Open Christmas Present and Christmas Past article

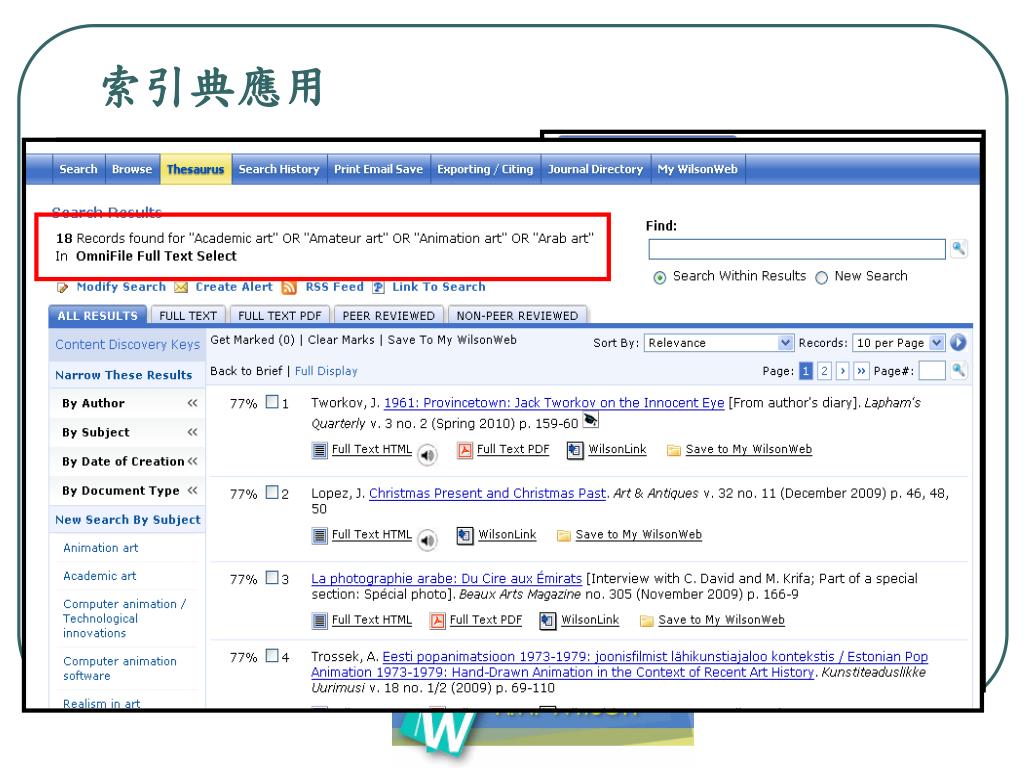[x=487, y=493]
